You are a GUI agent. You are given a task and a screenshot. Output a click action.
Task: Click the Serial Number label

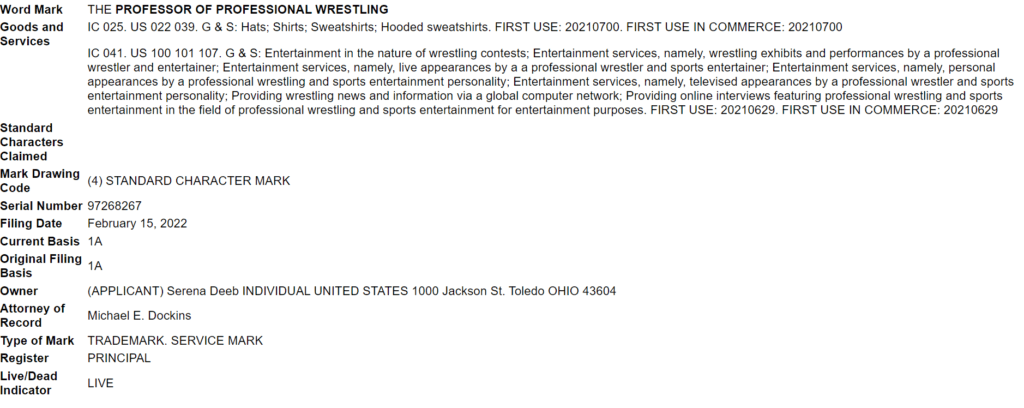(x=41, y=206)
